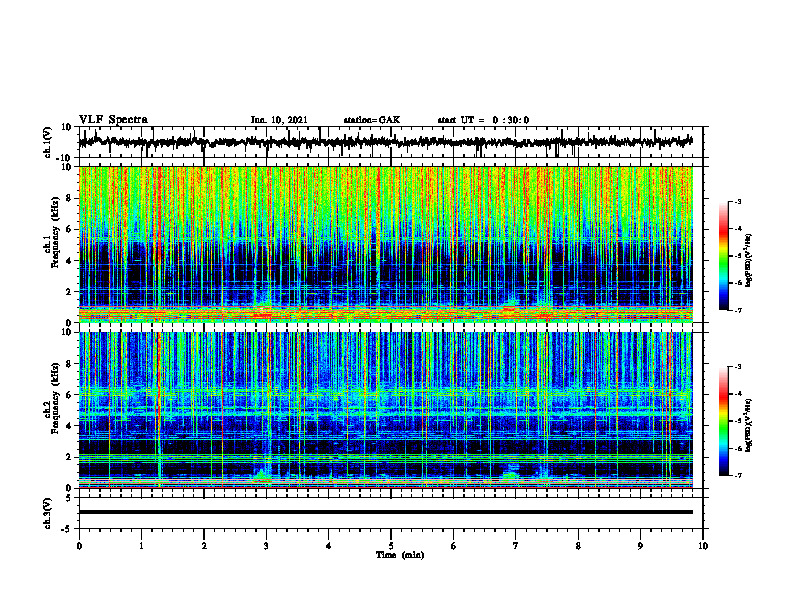Click the "6" kHz tick of ch.2 spectrogram

70,395
